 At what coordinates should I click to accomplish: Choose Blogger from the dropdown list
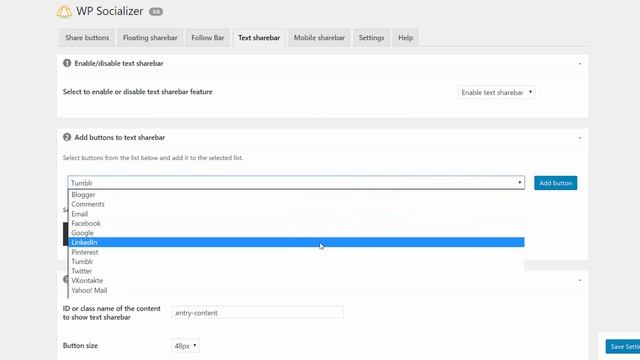(296, 195)
